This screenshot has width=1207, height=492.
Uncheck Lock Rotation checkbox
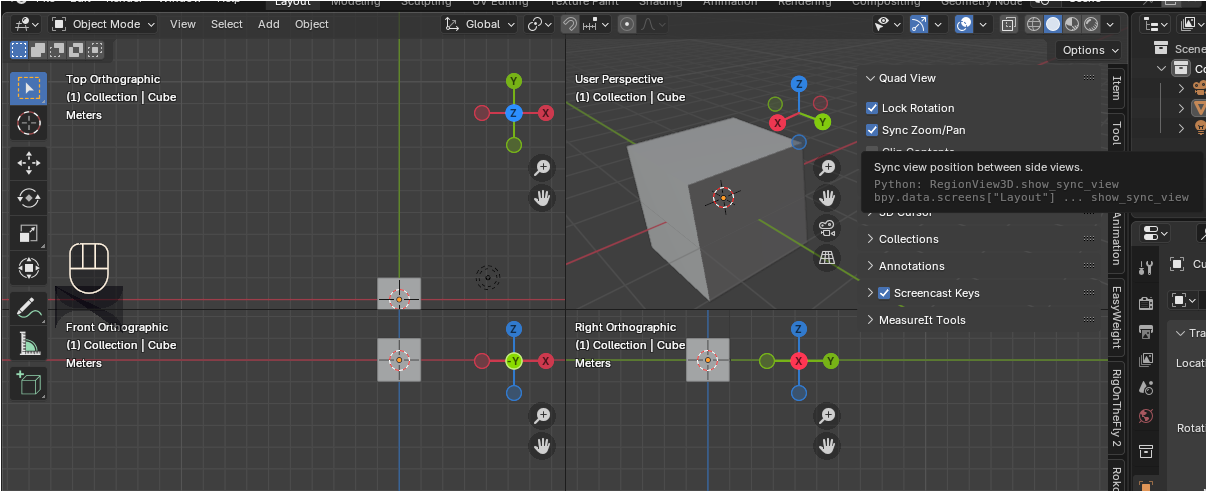pyautogui.click(x=872, y=108)
